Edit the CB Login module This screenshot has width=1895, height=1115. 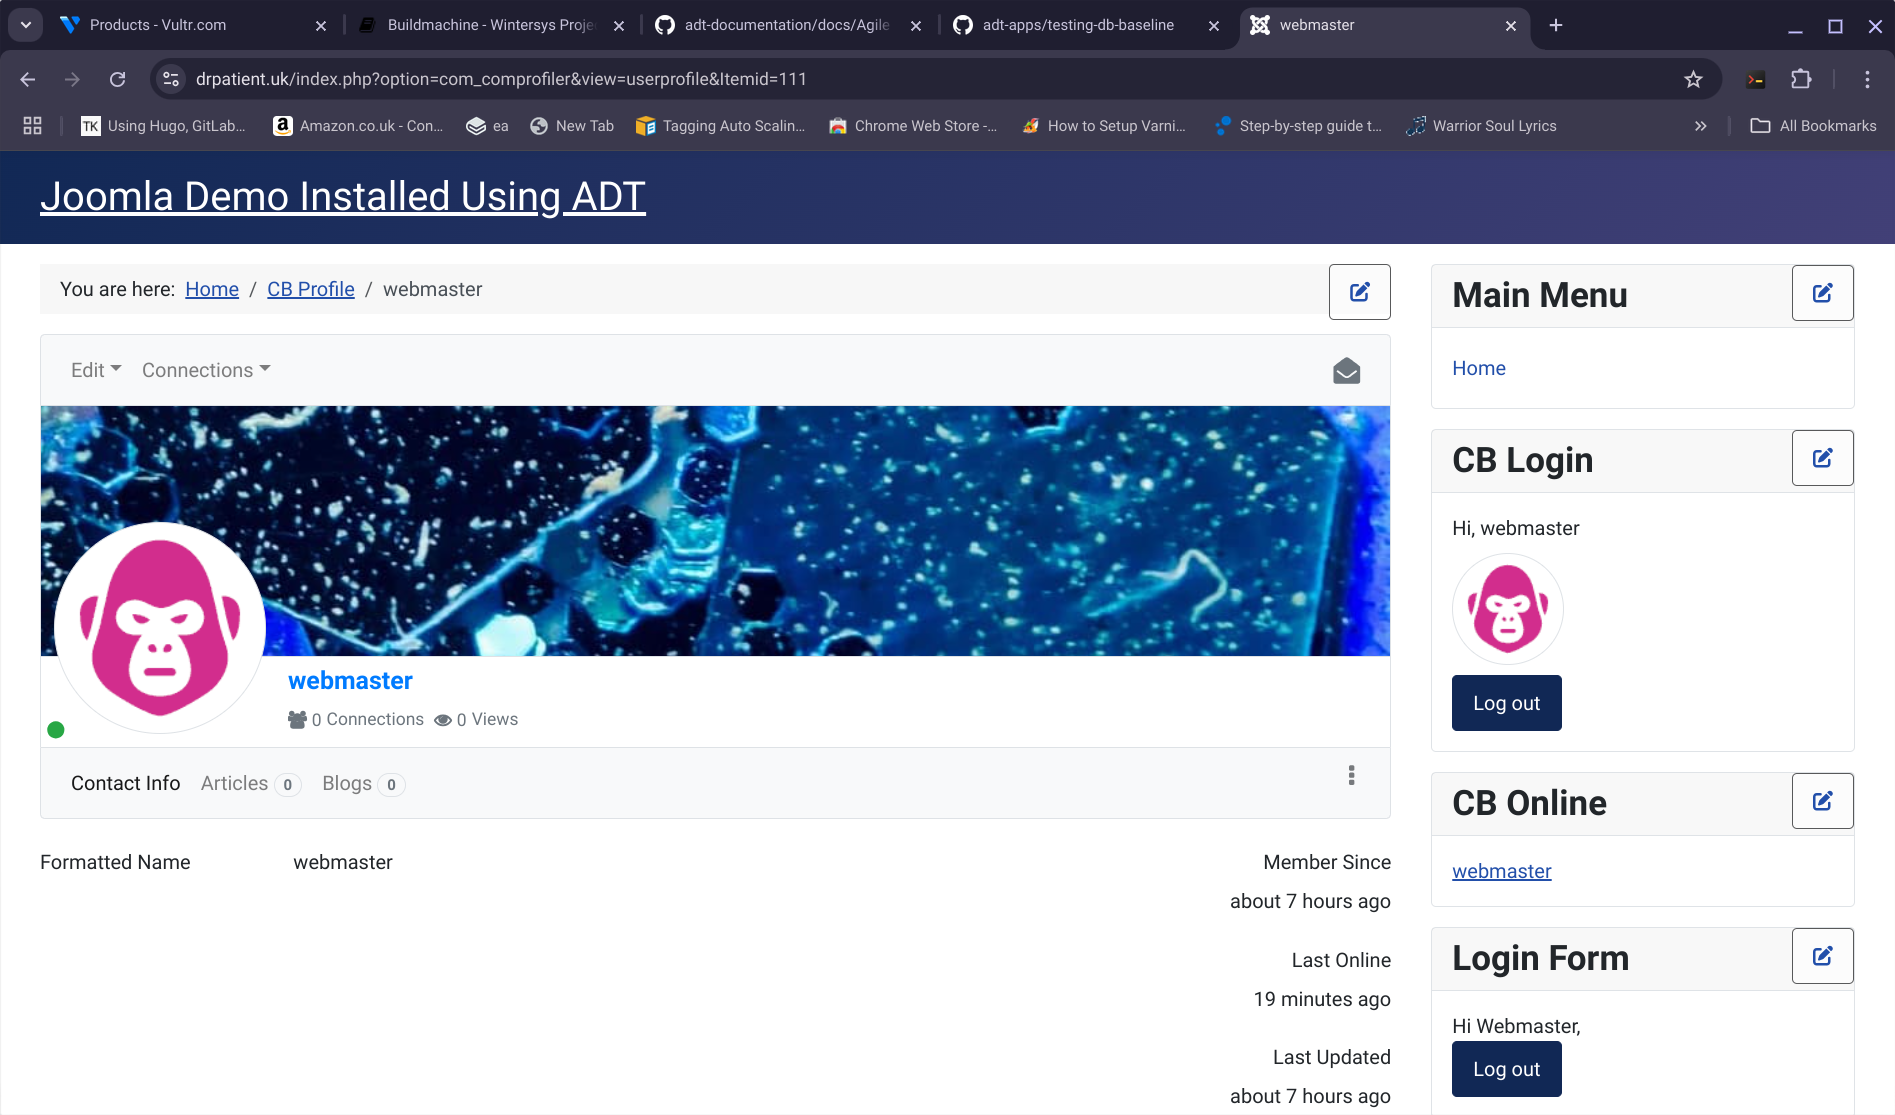pos(1822,458)
